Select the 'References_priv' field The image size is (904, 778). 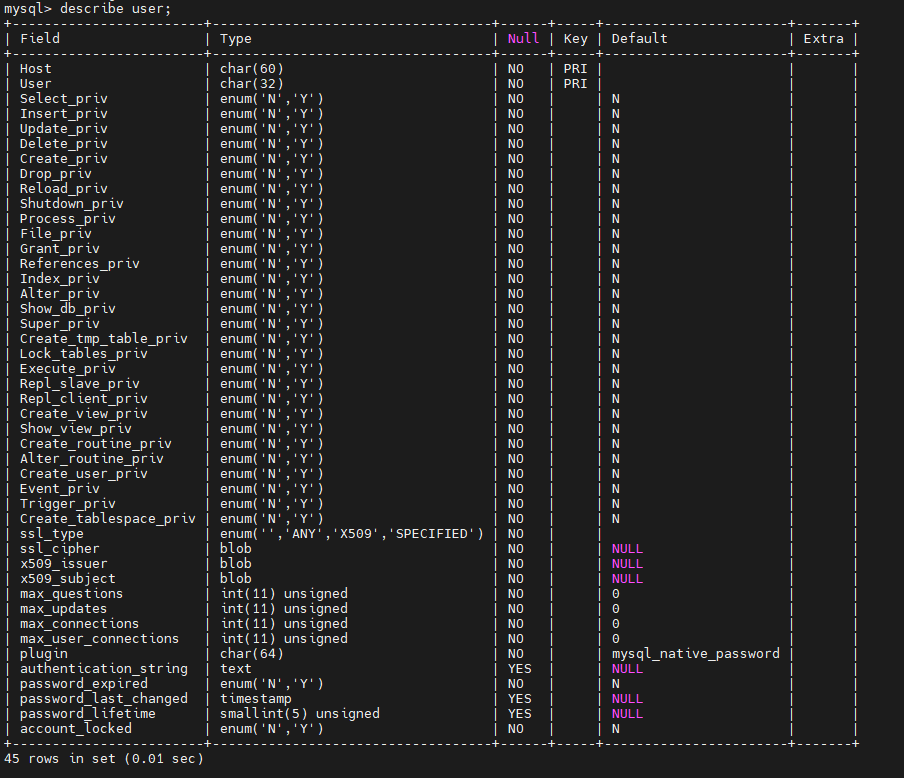click(80, 264)
